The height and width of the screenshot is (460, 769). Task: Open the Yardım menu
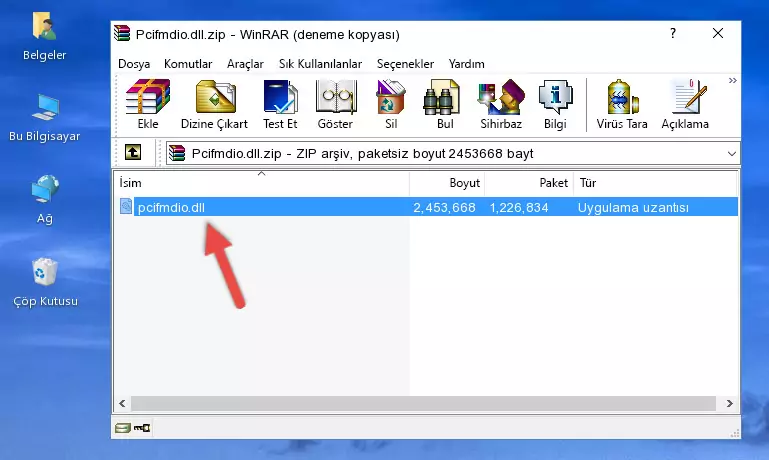click(466, 64)
